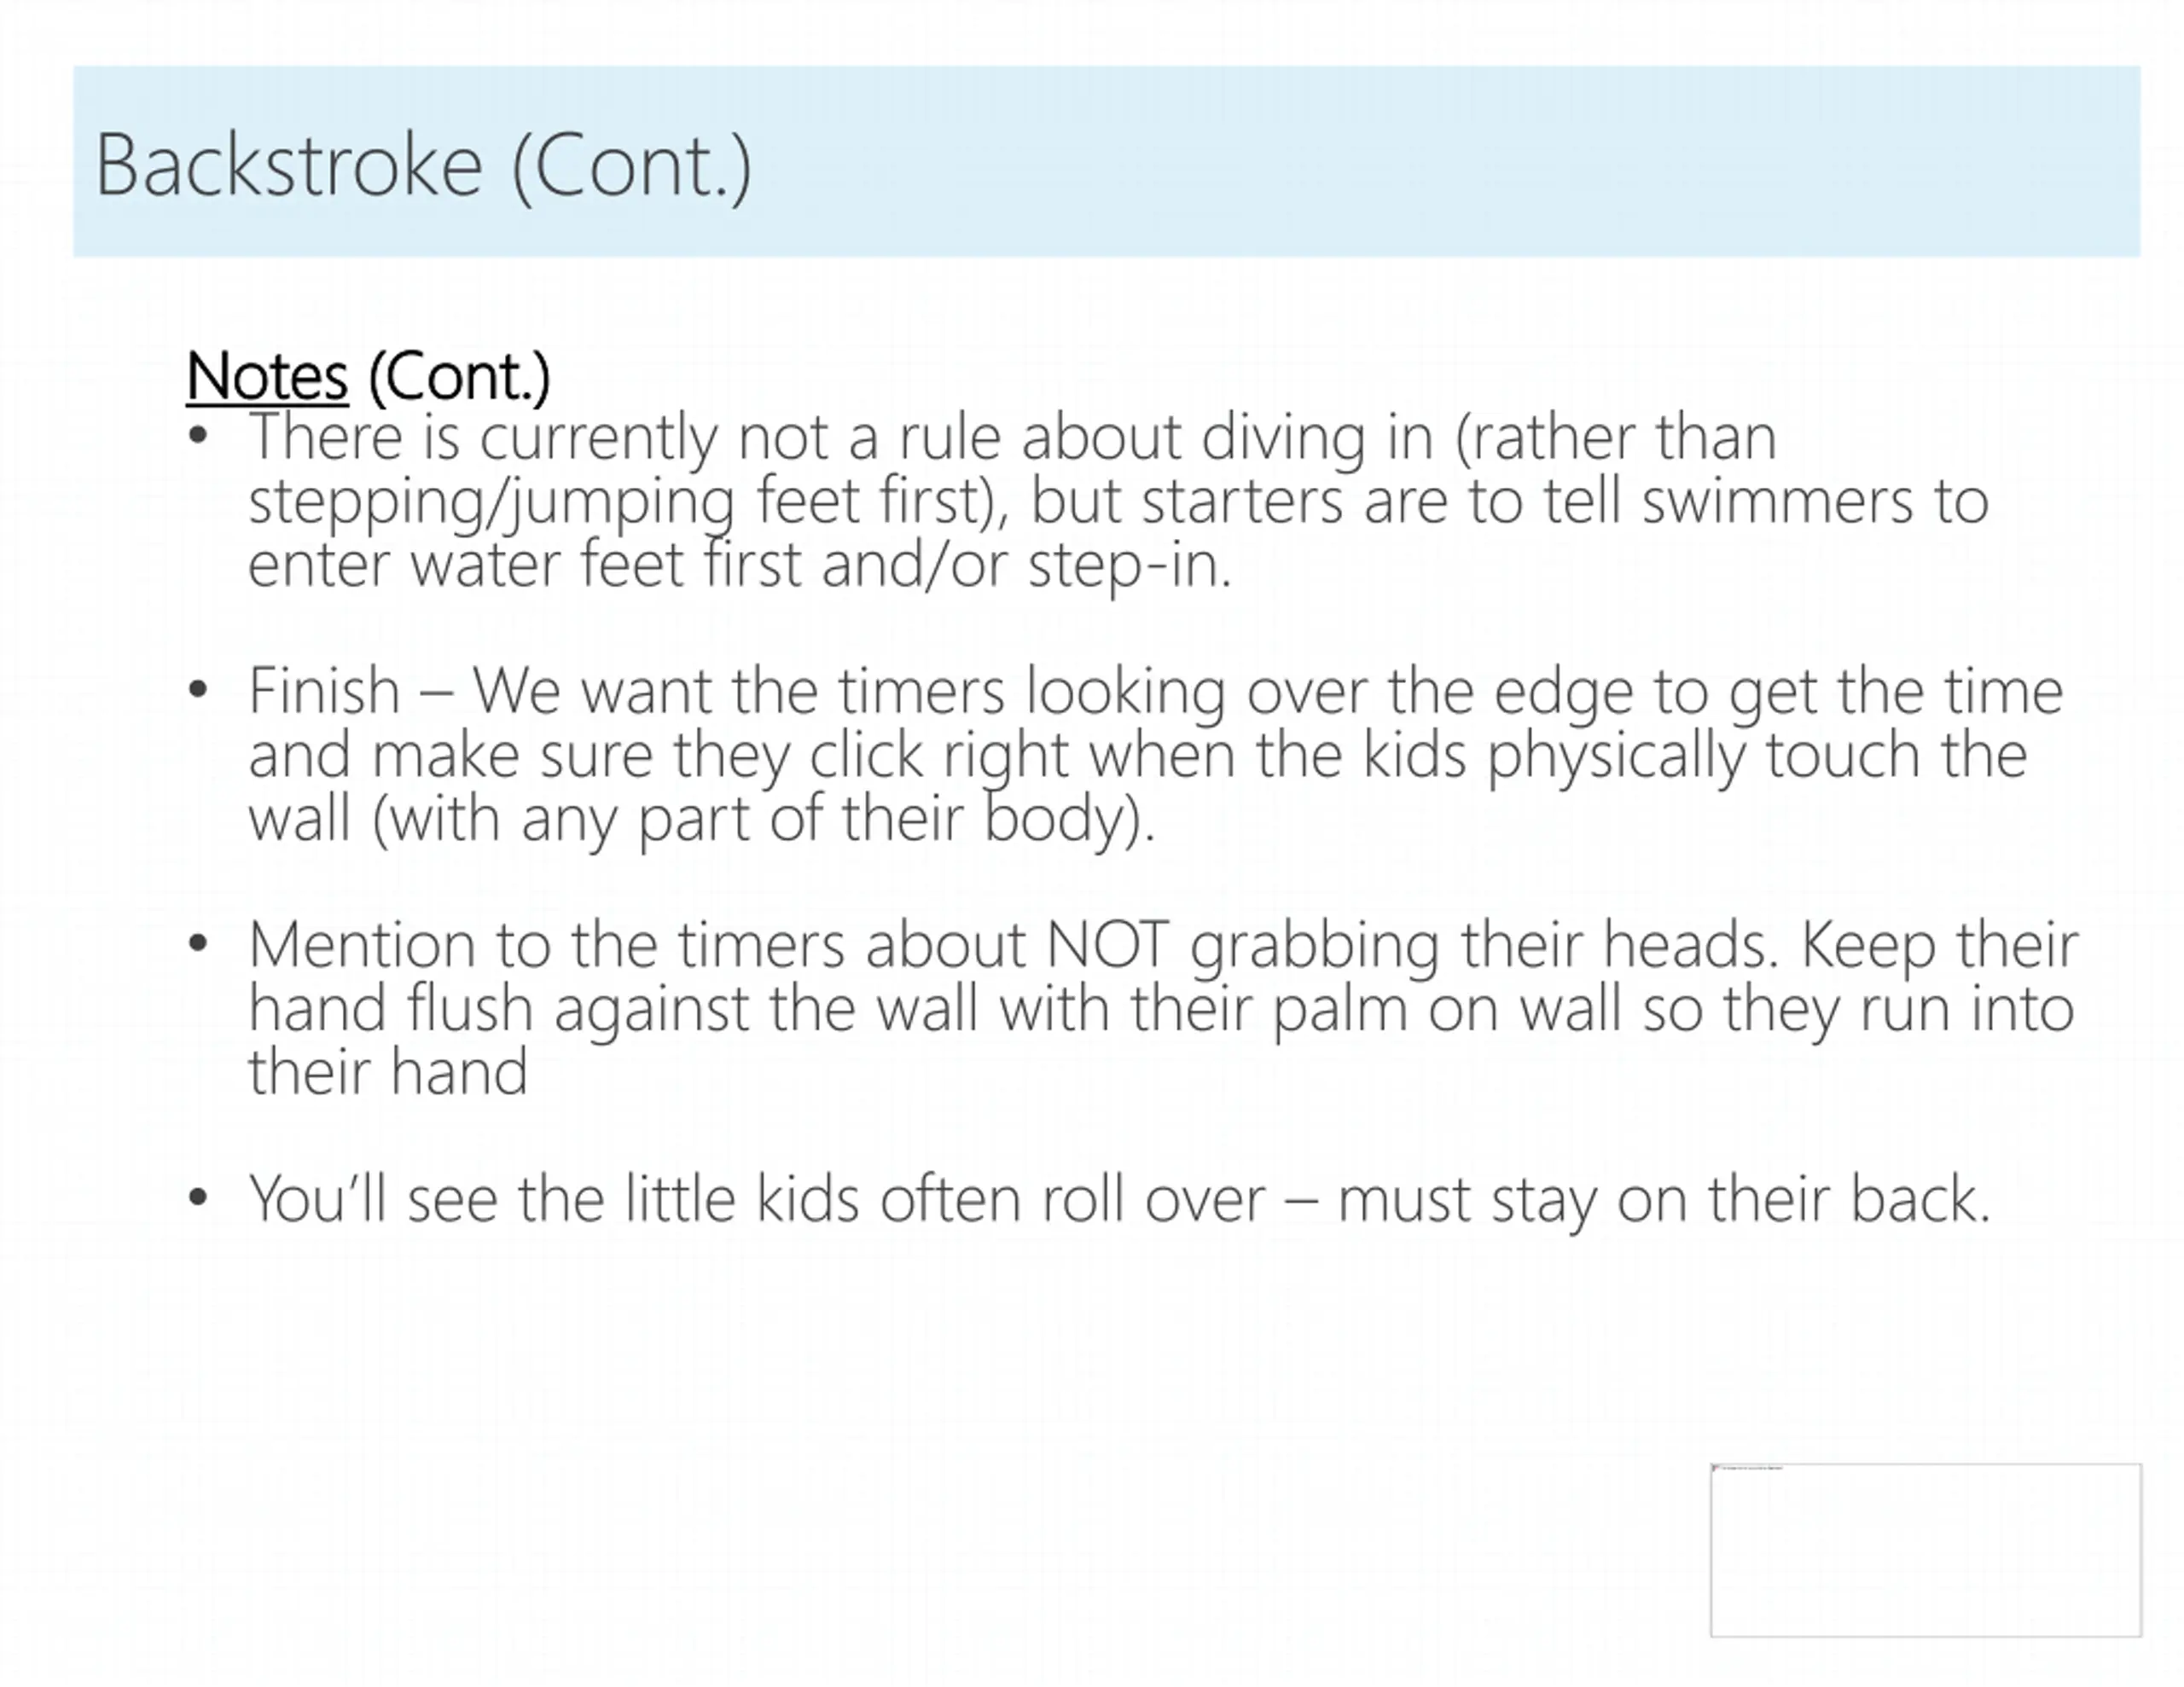The width and height of the screenshot is (2184, 1687).
Task: Click "Keep their" in the third bullet
Action: tap(1940, 945)
